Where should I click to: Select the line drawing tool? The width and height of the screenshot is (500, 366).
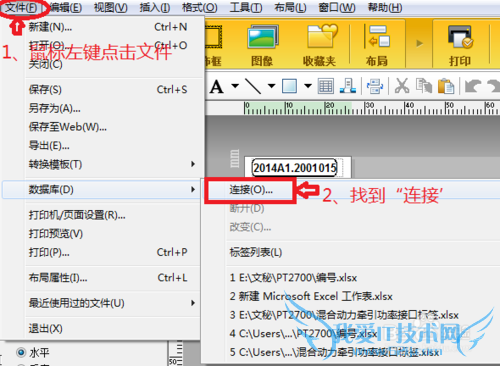click(253, 86)
